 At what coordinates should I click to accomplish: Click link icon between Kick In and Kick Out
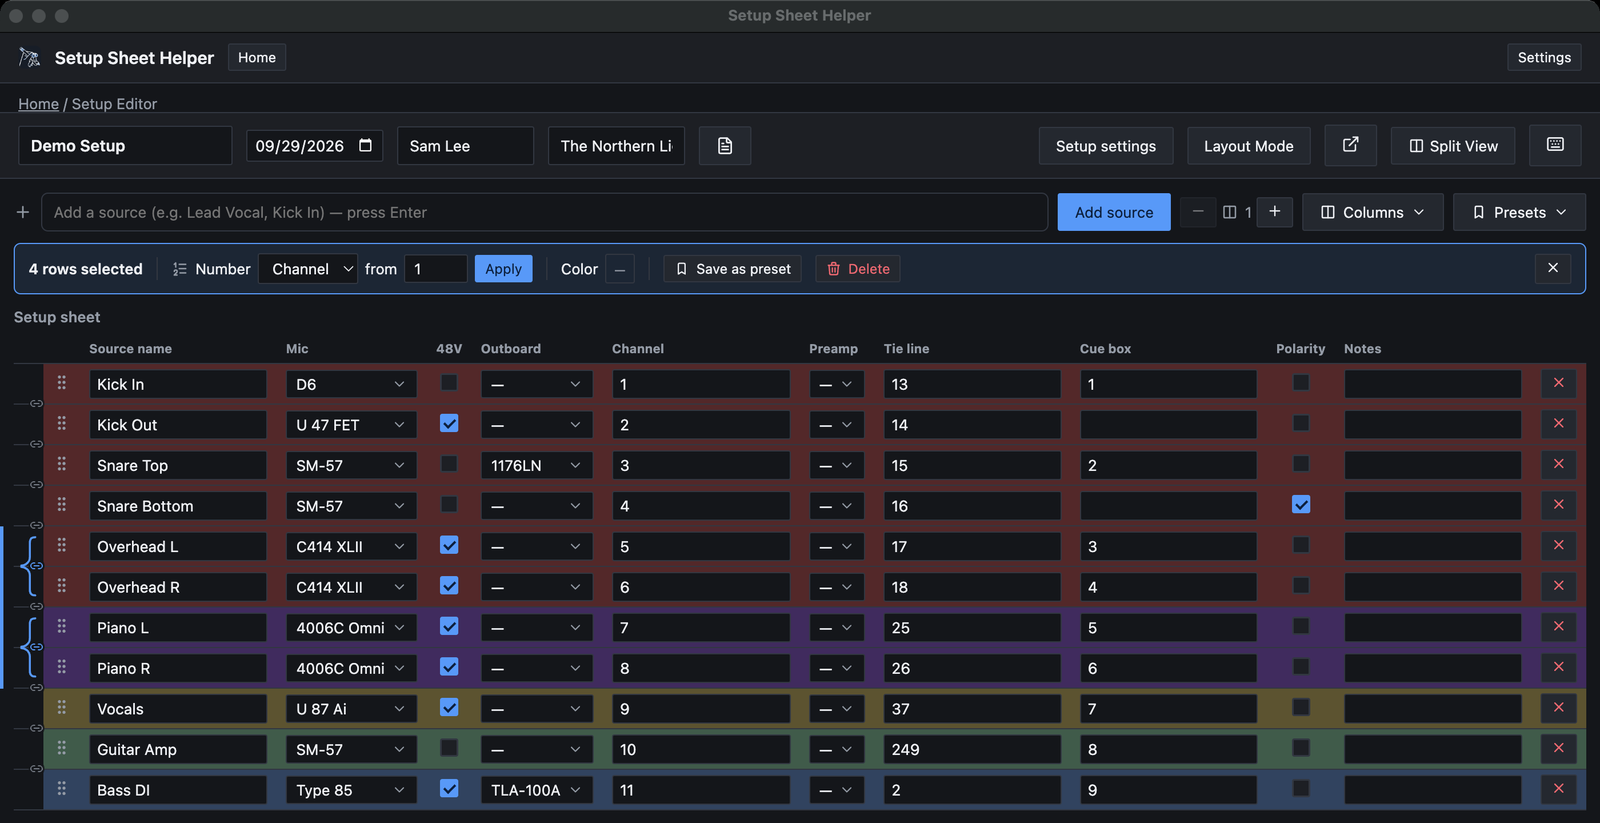click(36, 404)
